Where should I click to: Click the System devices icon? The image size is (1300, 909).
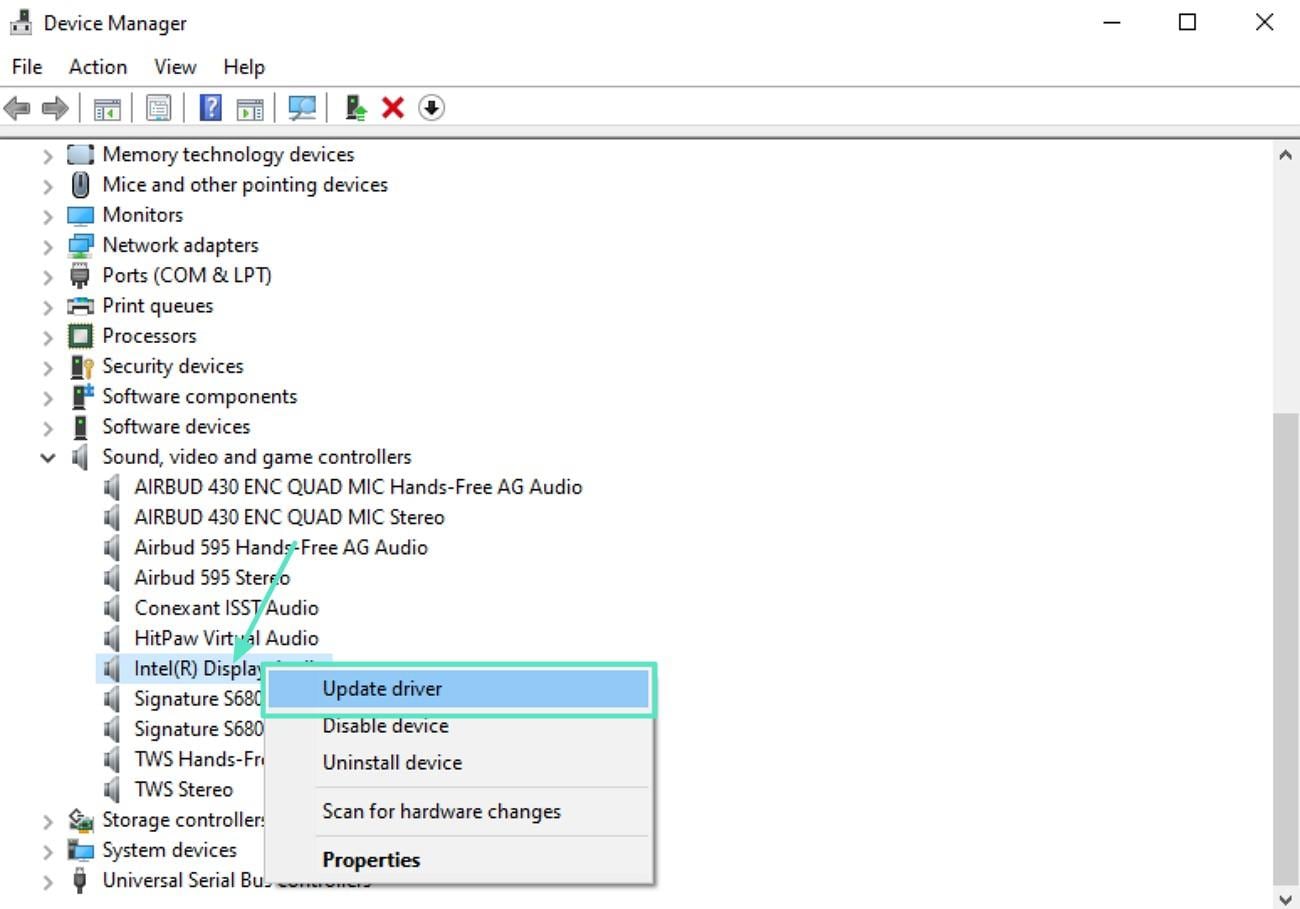click(x=80, y=850)
